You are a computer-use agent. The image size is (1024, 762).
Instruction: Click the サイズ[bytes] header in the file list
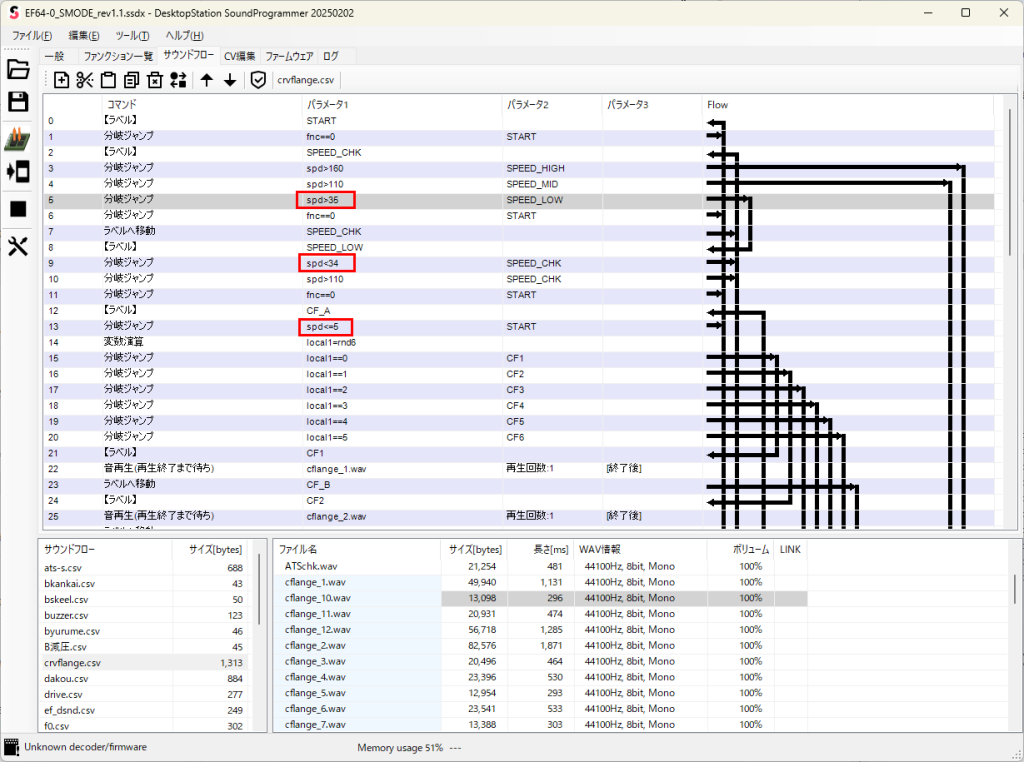[474, 549]
